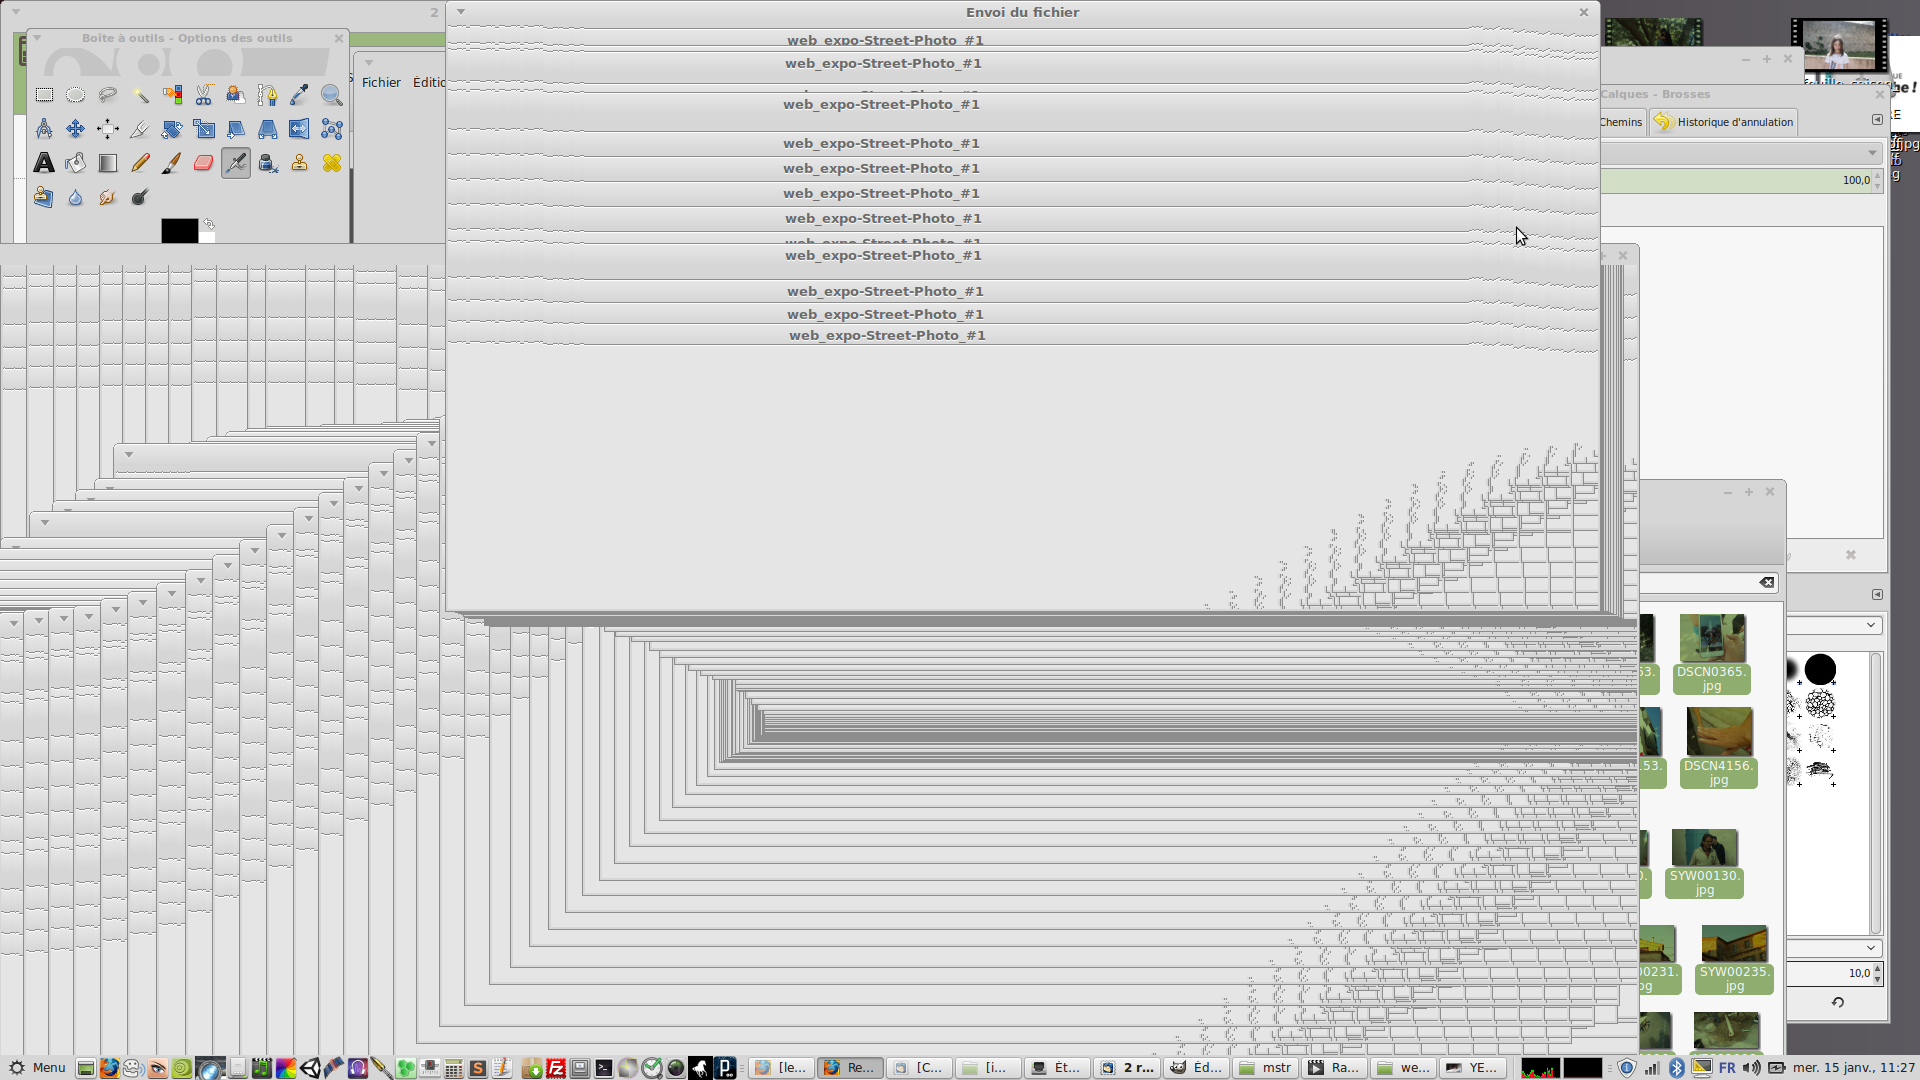Viewport: 1920px width, 1080px height.
Task: Open Calques dock tab configuration menu
Action: tap(1877, 120)
